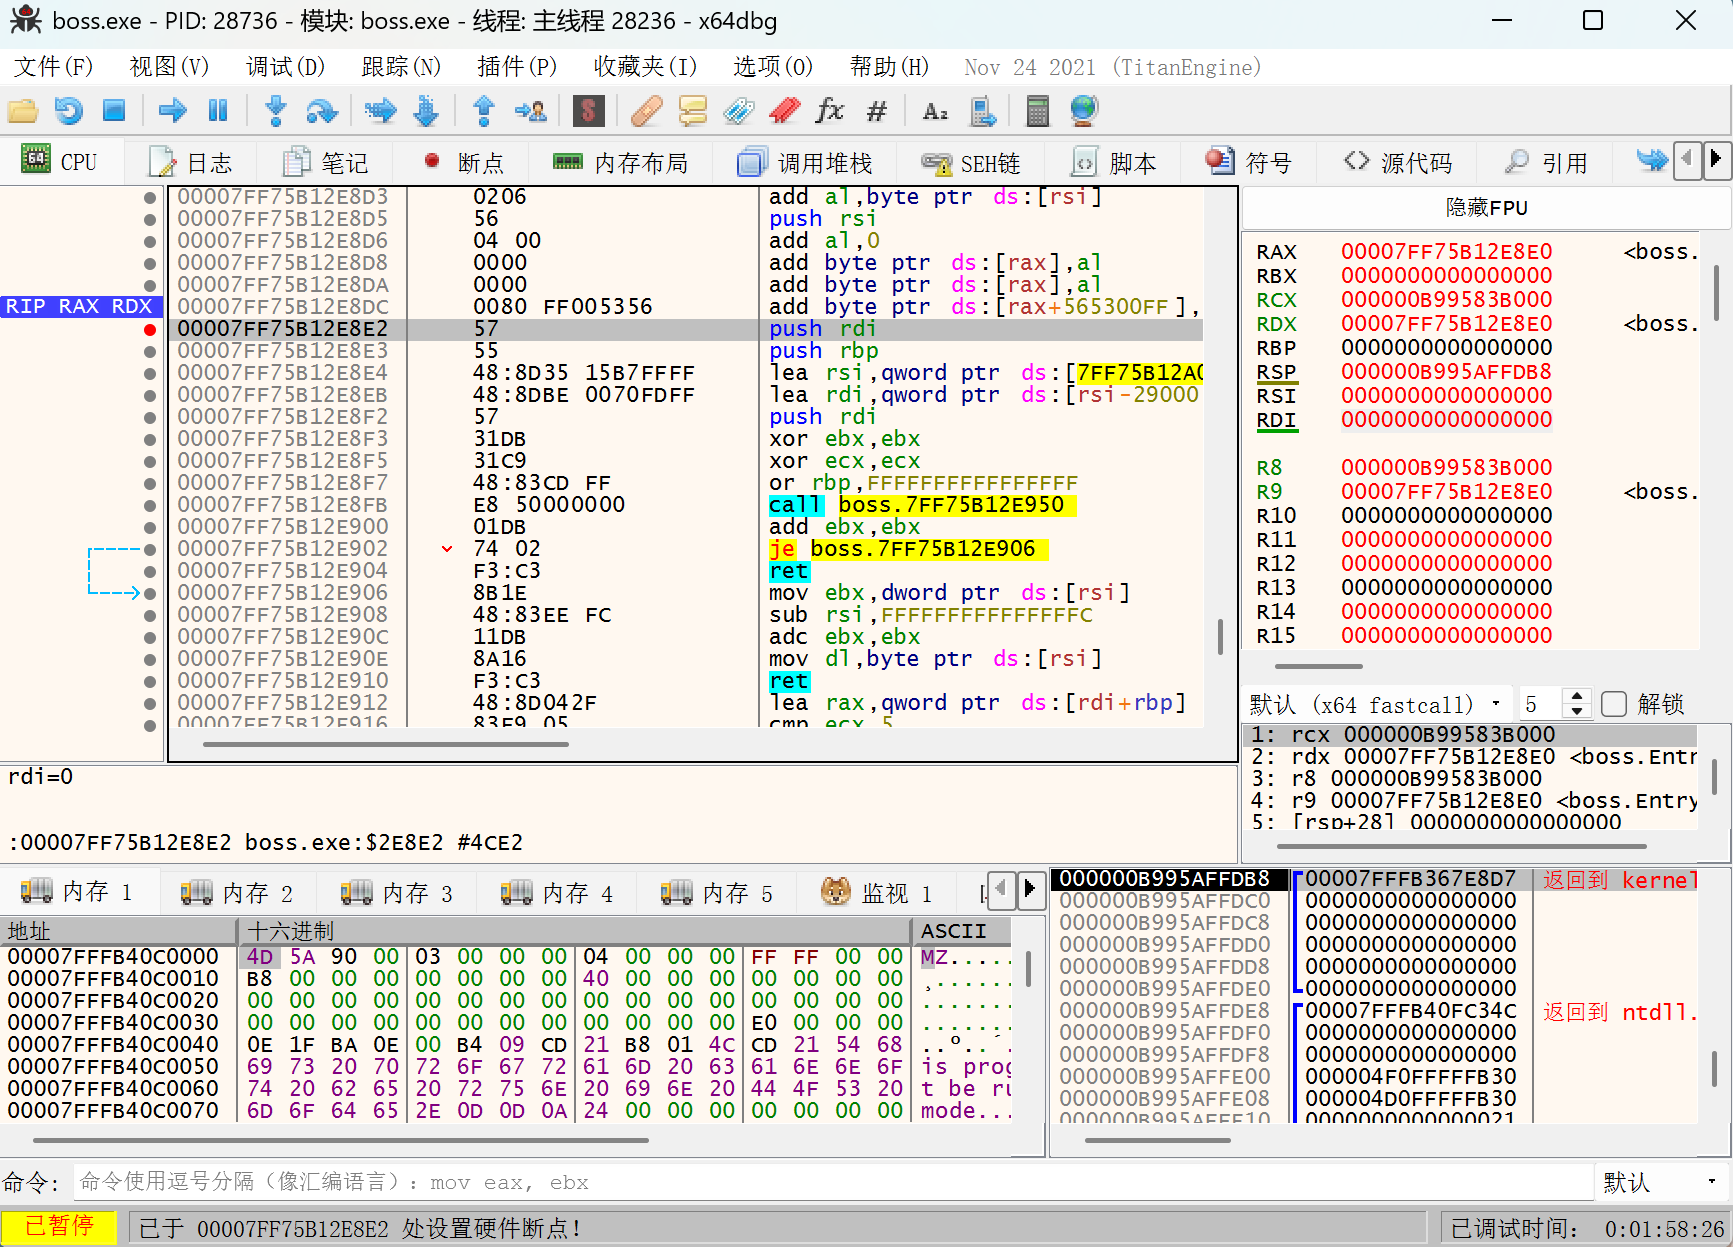
Task: Toggle breakpoint bullet at address 00007FF75B12E8FB
Action: point(150,505)
